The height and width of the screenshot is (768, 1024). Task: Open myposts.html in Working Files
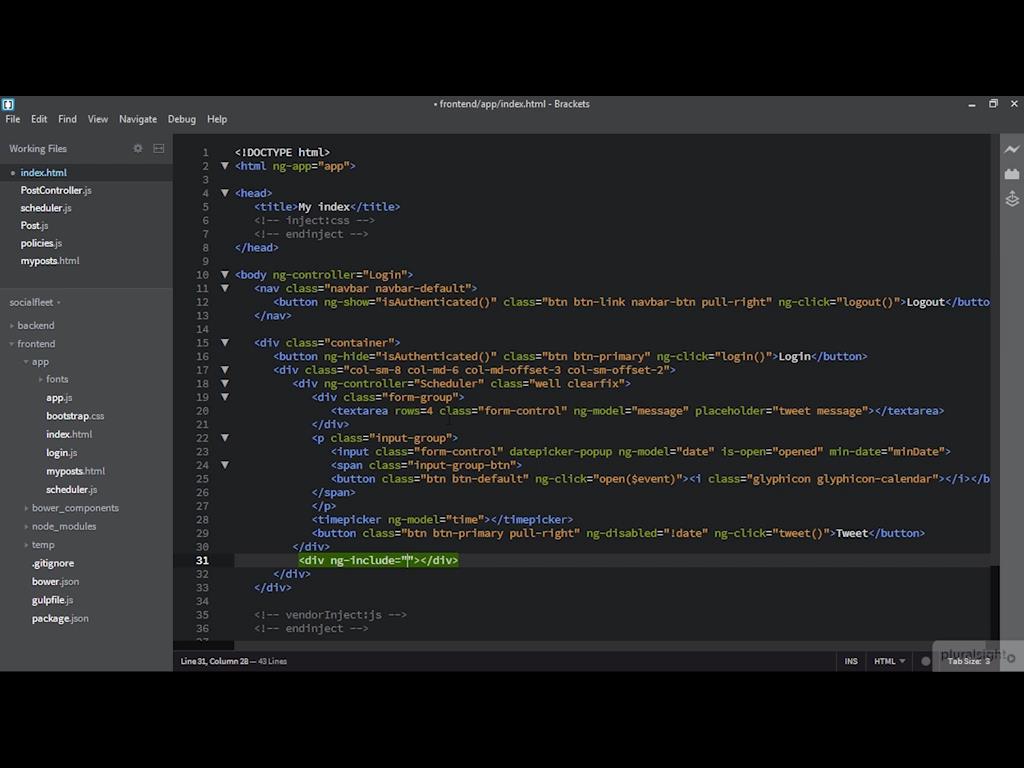click(x=50, y=261)
